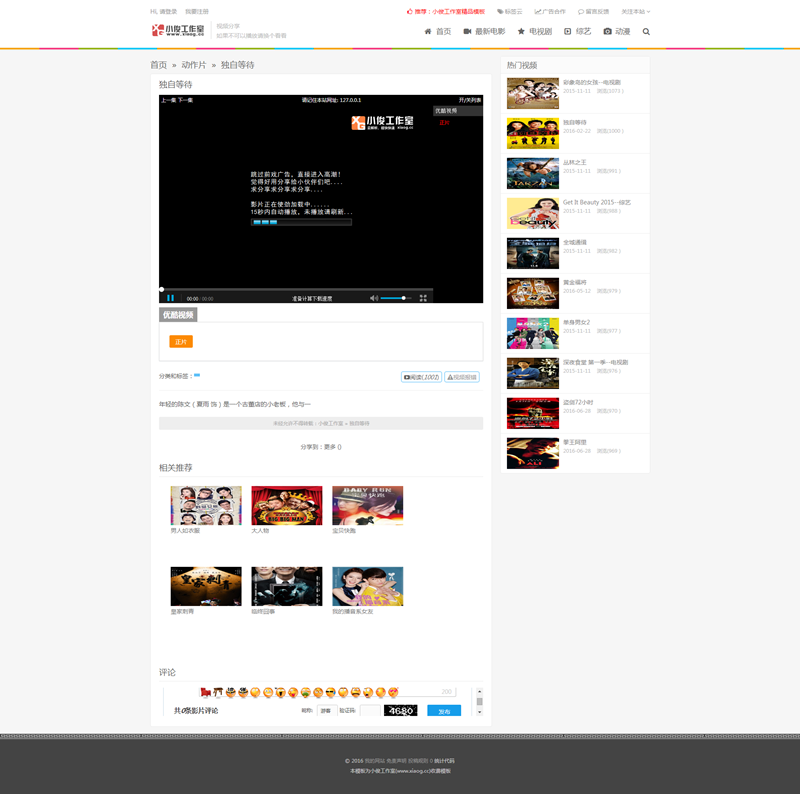Toggle the player fullscreen icon

(x=423, y=298)
